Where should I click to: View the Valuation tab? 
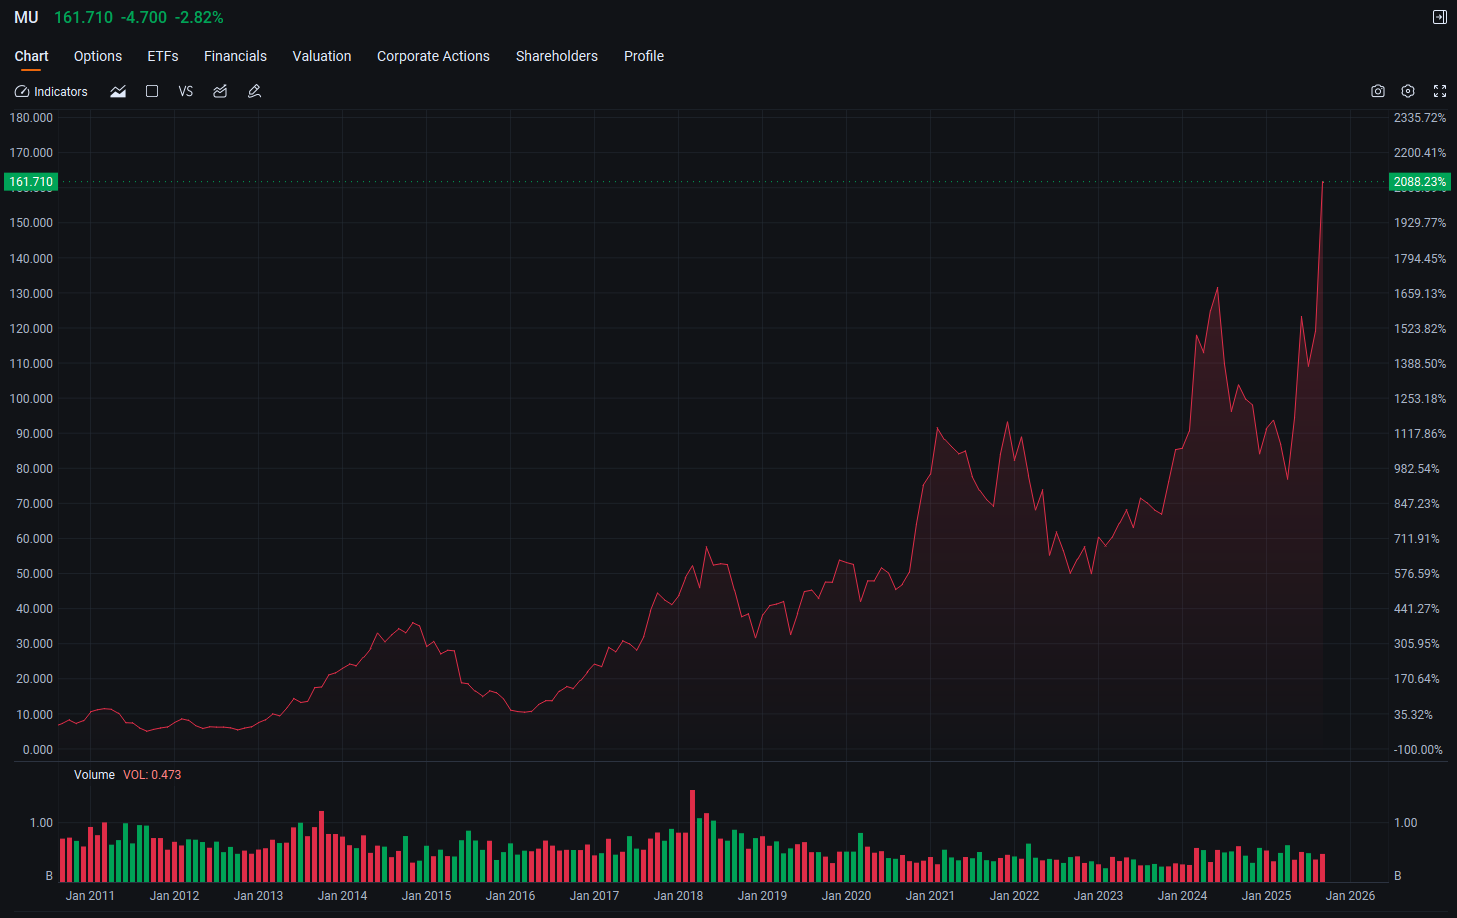coord(322,56)
